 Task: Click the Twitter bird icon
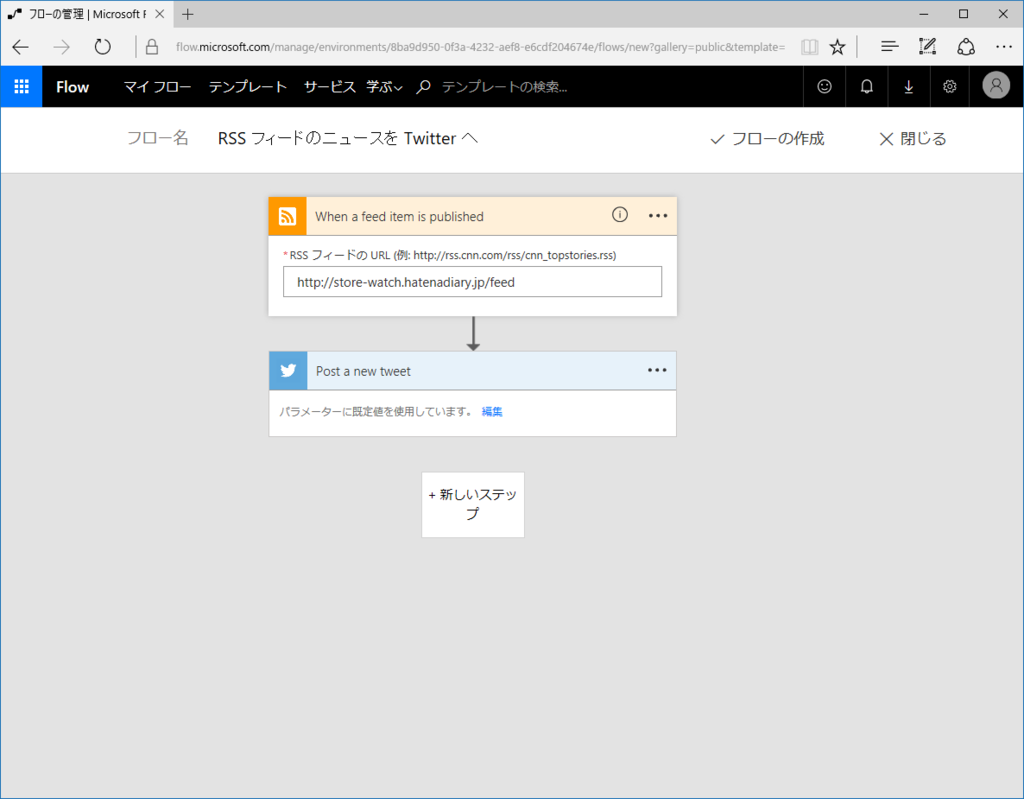pos(288,371)
